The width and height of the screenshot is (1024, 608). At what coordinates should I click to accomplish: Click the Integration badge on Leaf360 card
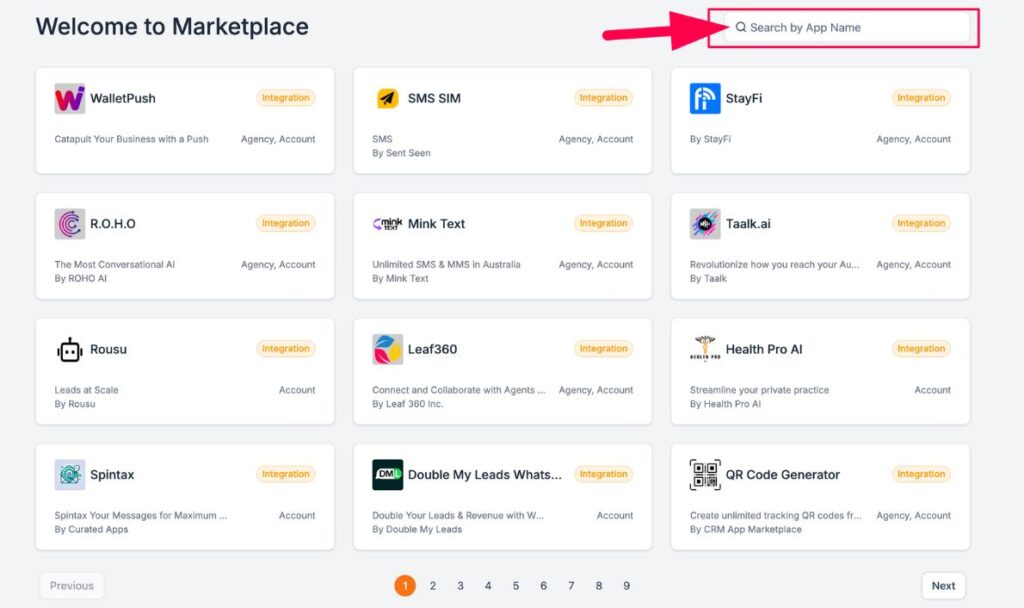603,349
